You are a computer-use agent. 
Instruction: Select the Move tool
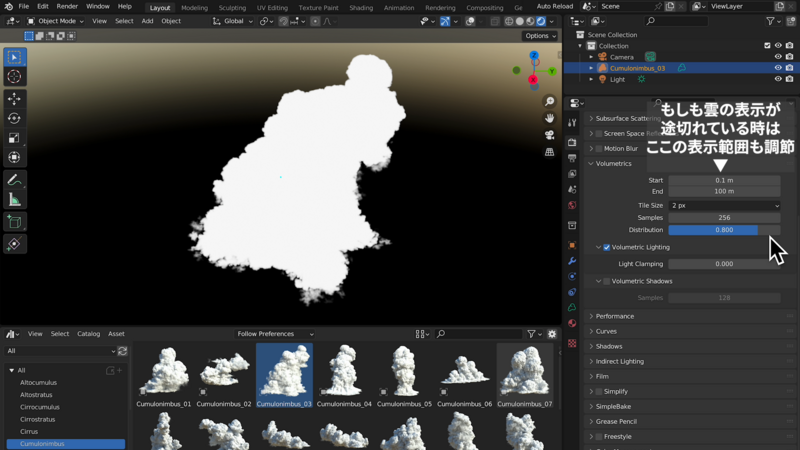pos(14,98)
